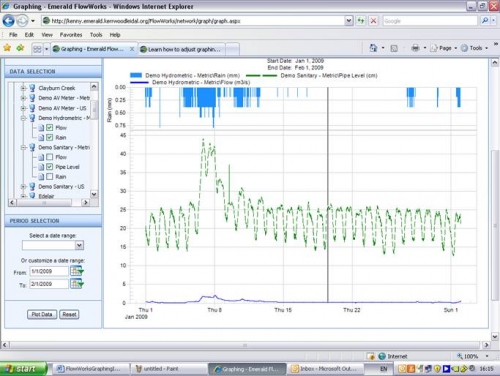The image size is (500, 376).
Task: Click the Home toolbar icon
Action: pos(373,48)
